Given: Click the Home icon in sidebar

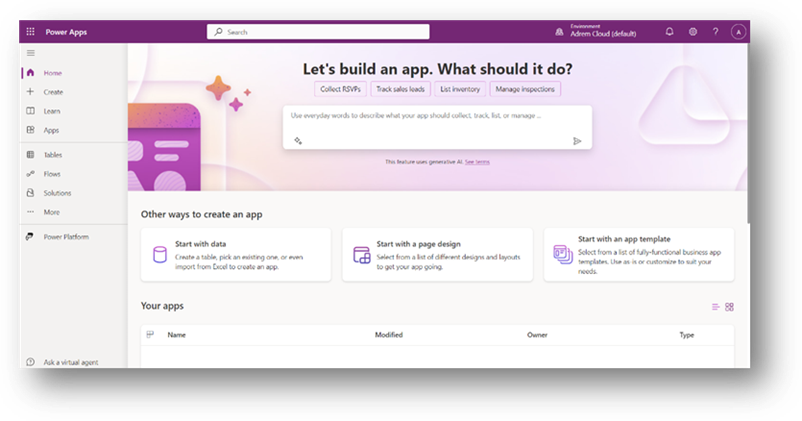Looking at the screenshot, I should (x=30, y=73).
